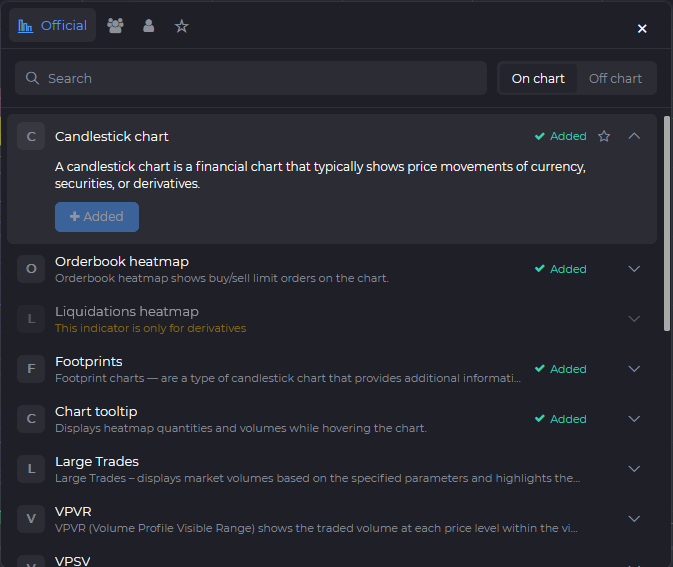Switch to the Off chart filter

click(615, 78)
